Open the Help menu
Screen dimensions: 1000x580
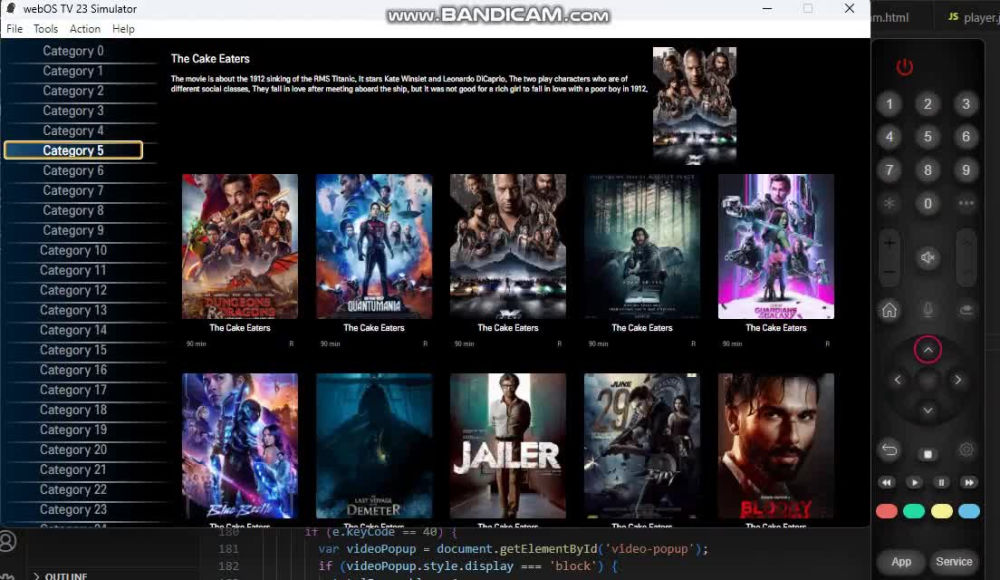tap(123, 29)
